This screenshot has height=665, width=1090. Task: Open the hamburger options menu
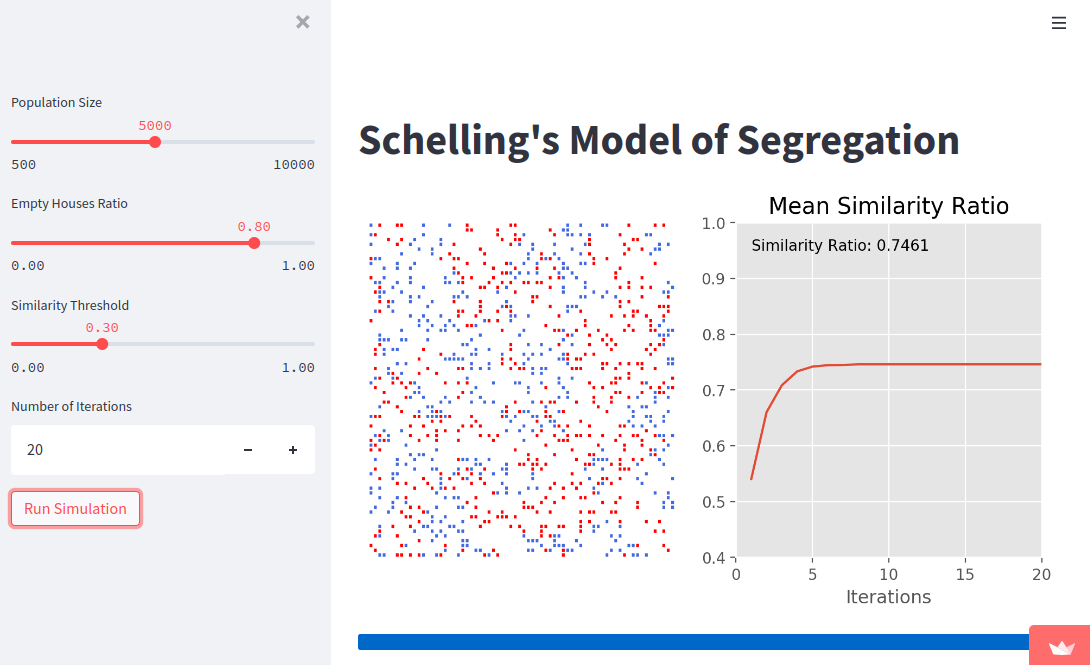tap(1059, 22)
